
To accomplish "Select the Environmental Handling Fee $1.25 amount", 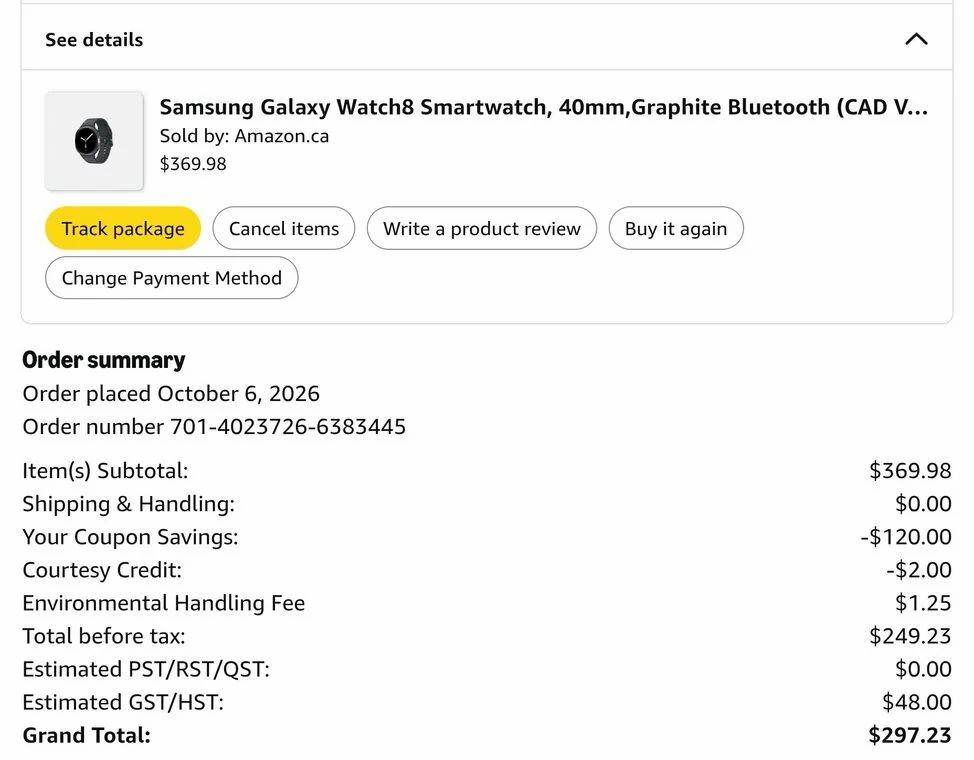I will (923, 603).
